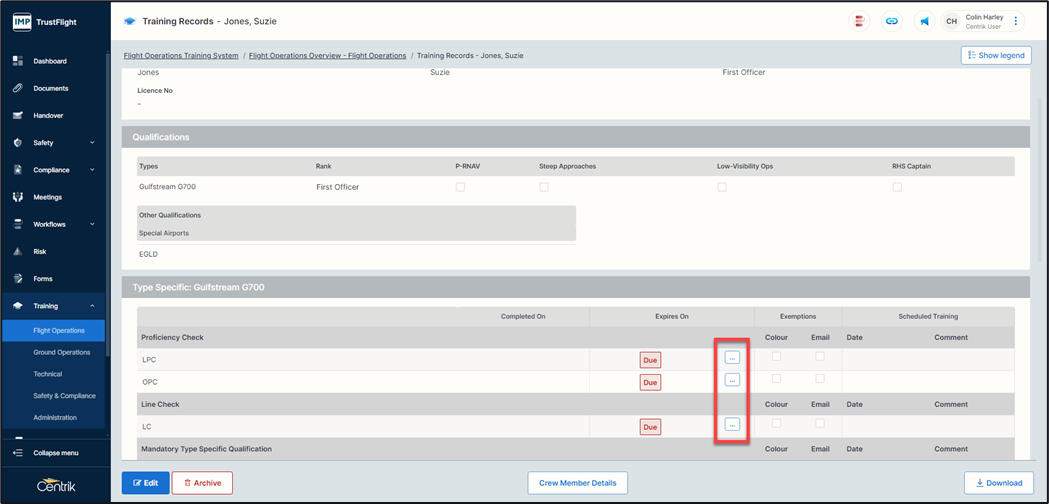1049x504 pixels.
Task: Click the link chain icon in header
Action: (891, 21)
